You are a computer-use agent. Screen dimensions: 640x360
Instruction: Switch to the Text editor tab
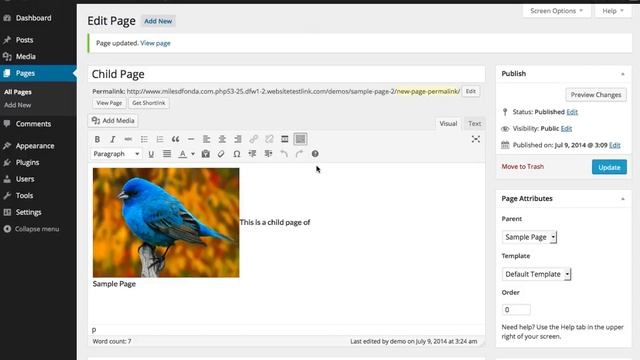474,123
